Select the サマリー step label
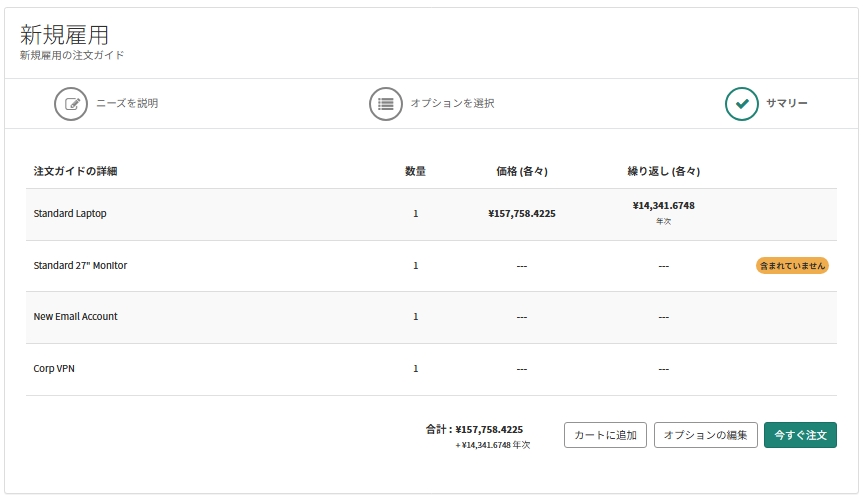This screenshot has height=504, width=867. pos(787,103)
